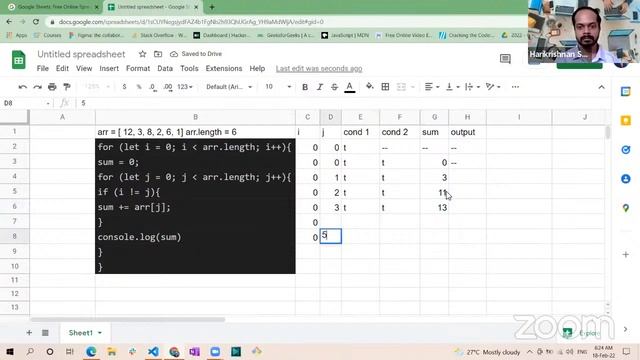This screenshot has height=360, width=640.
Task: Open the Maps side panel icon
Action: pos(625,208)
